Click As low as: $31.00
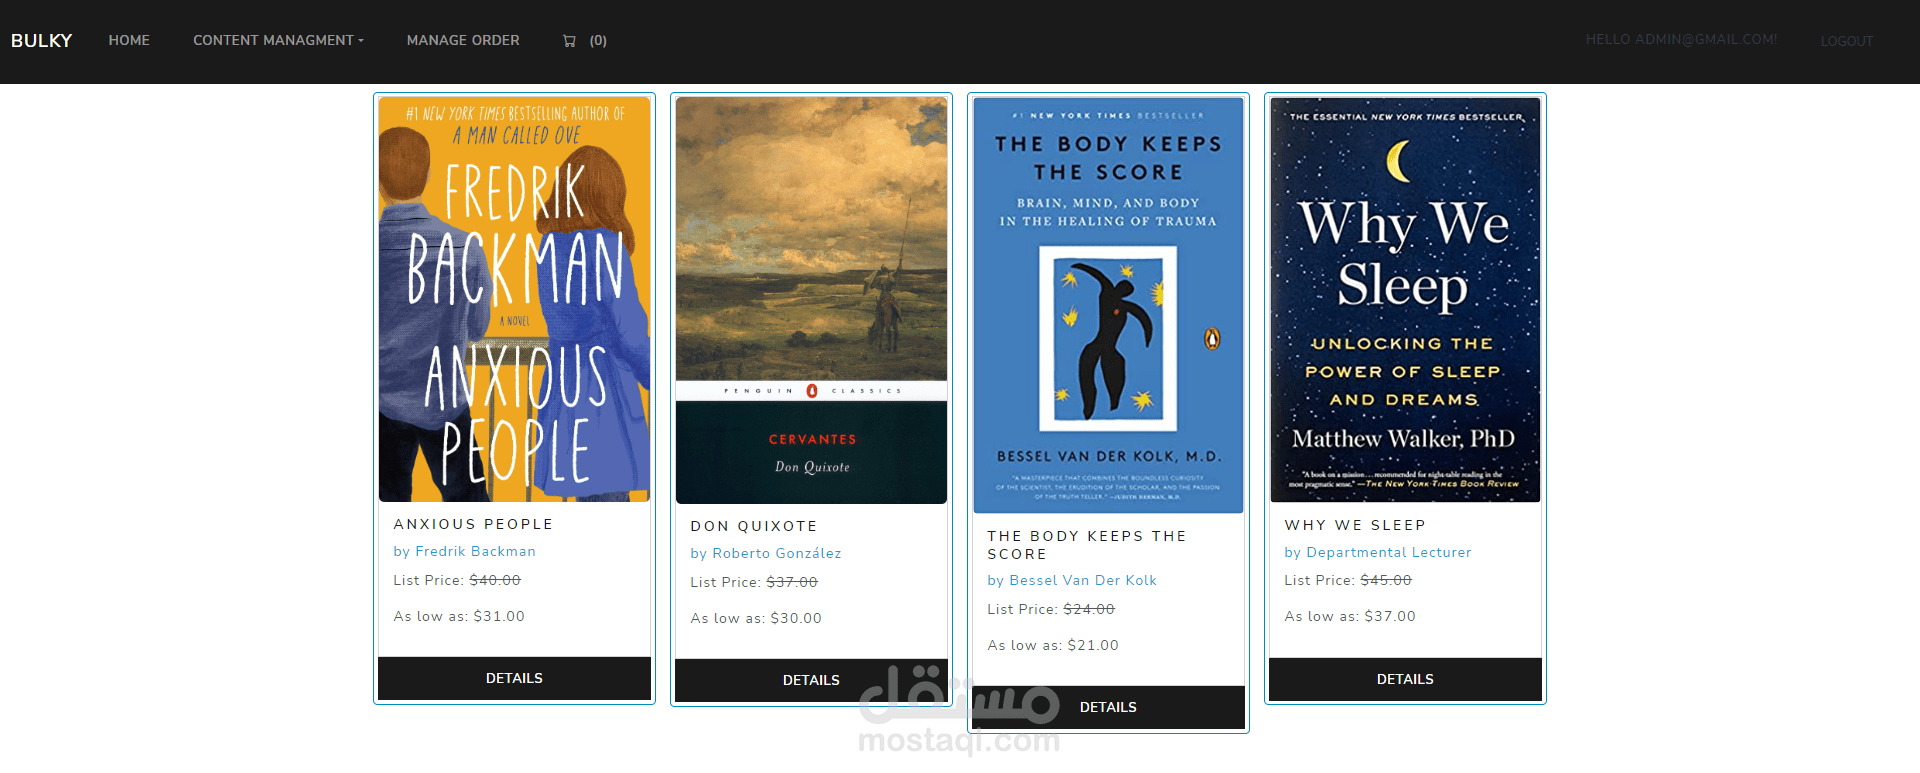This screenshot has height=773, width=1920. [x=459, y=616]
